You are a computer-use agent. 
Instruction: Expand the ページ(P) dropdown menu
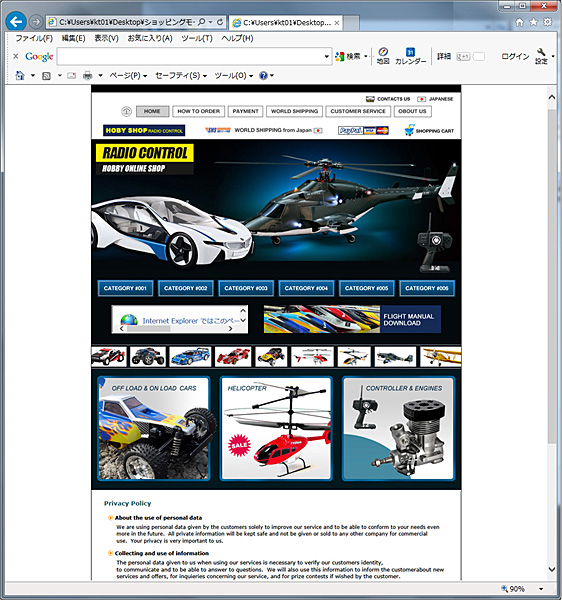coord(128,75)
